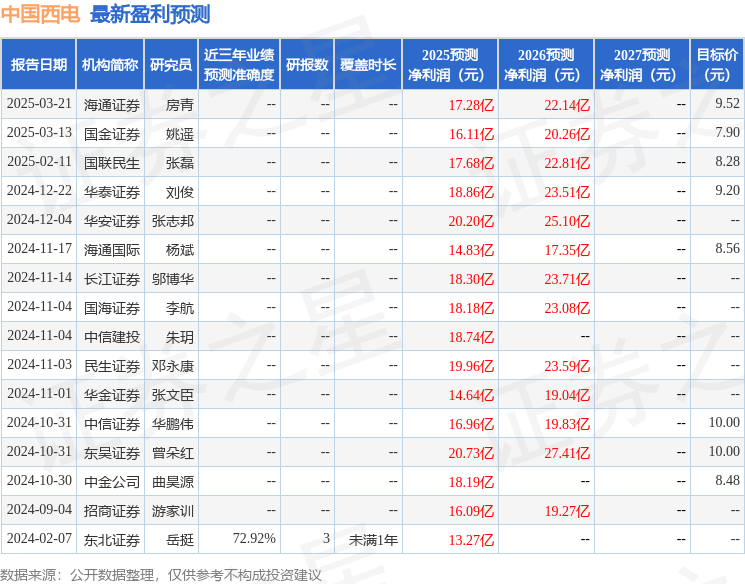Click researcher name 房青
Viewport: 745px width, 584px height.
(x=180, y=105)
